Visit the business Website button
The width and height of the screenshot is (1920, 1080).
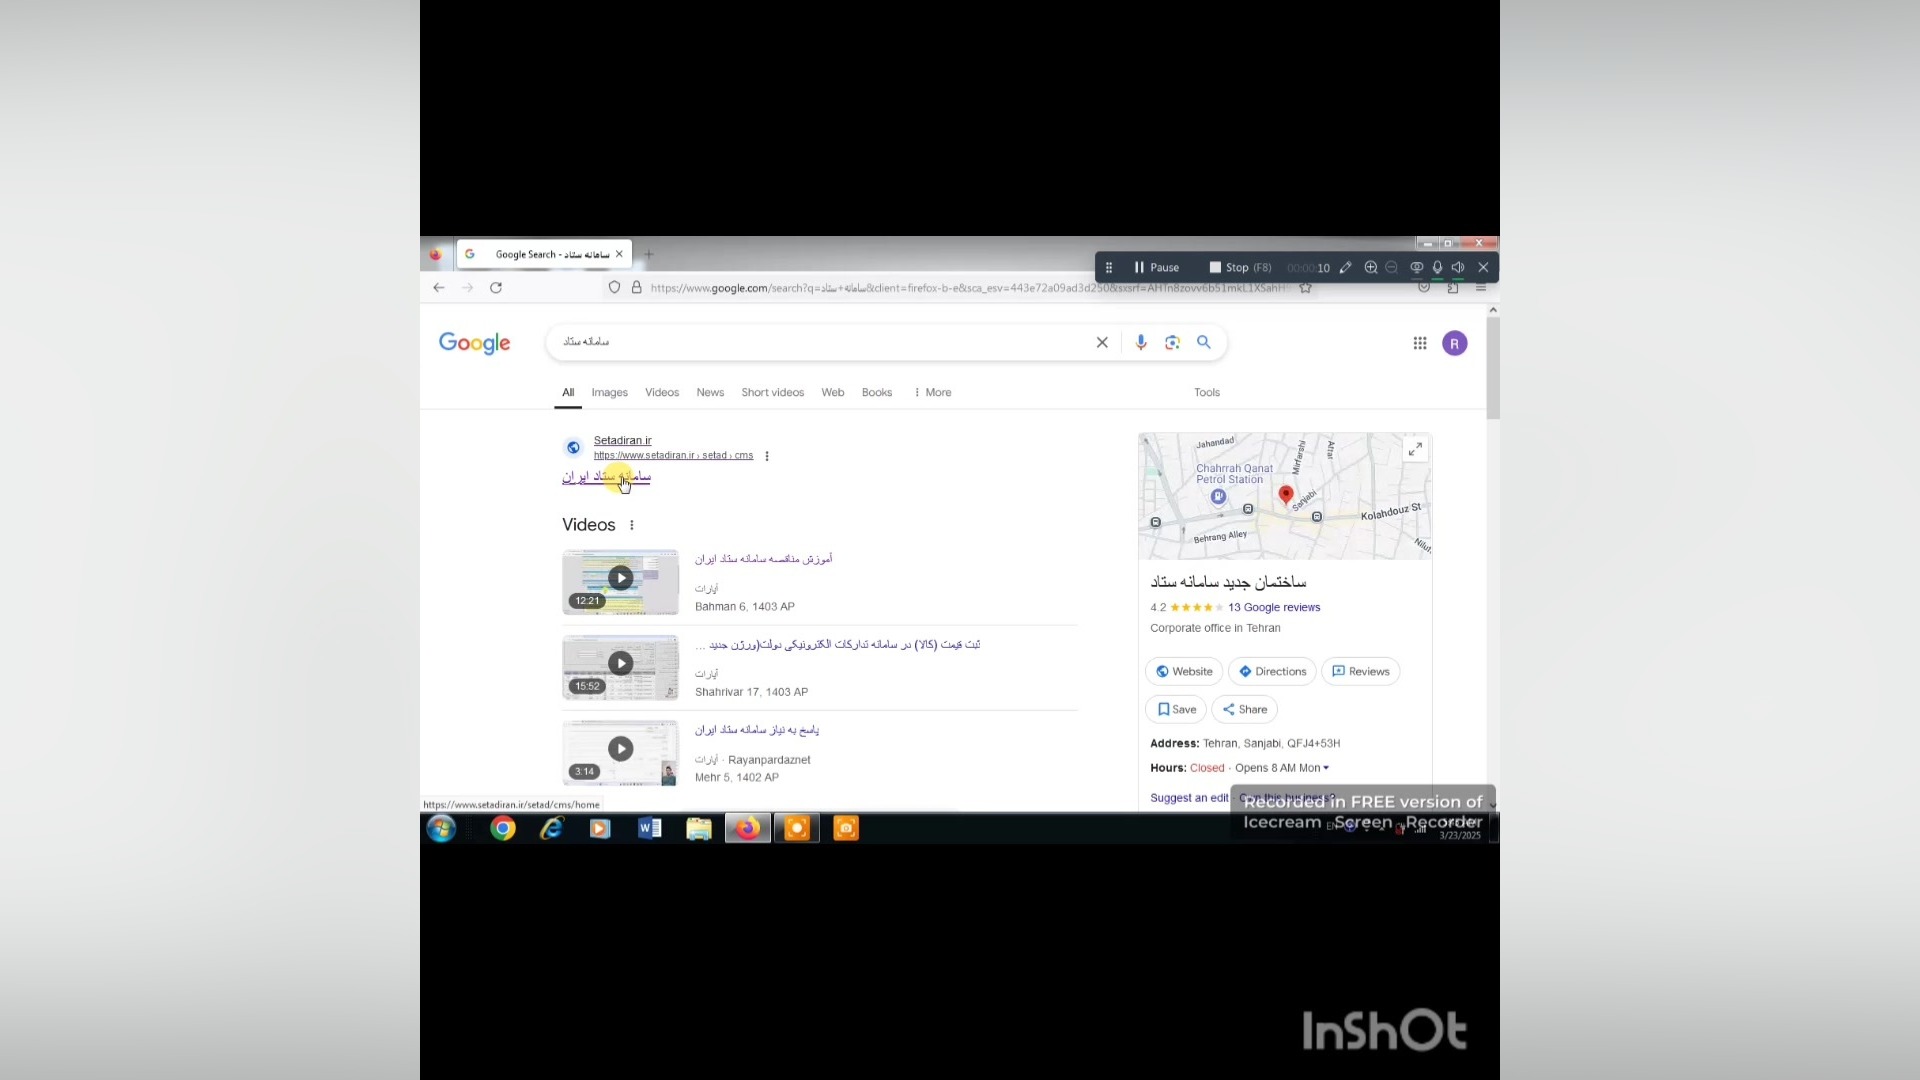(1184, 672)
